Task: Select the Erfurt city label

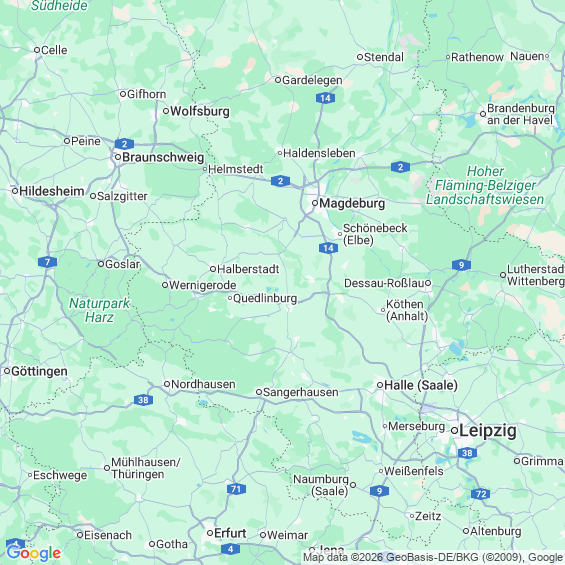Action: 230,533
